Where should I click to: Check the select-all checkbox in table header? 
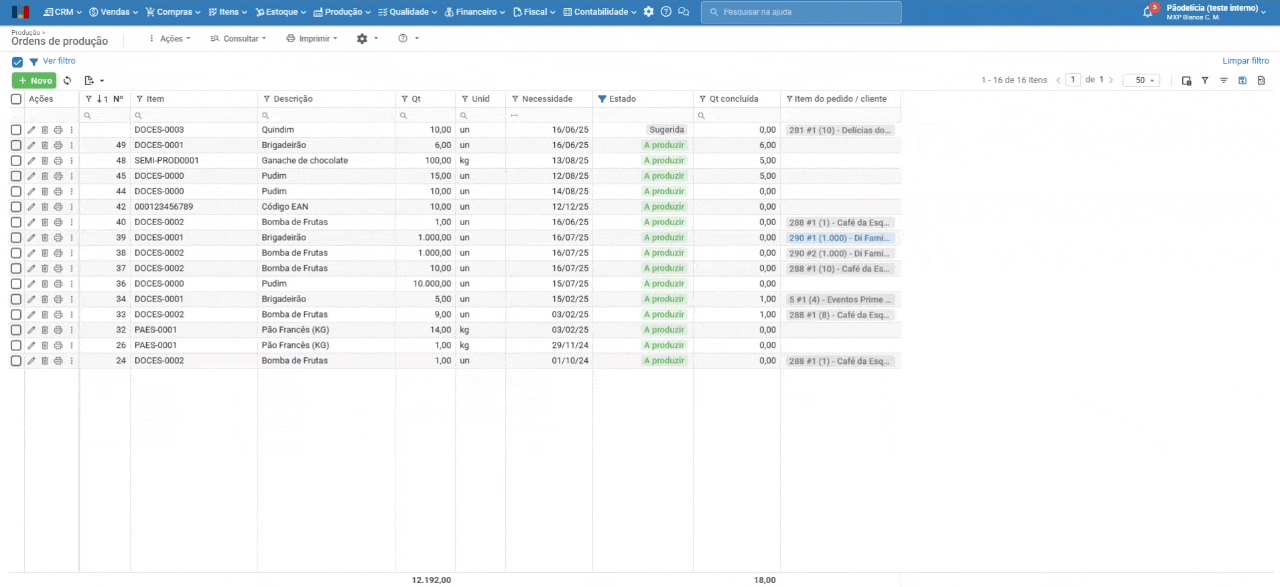point(16,99)
